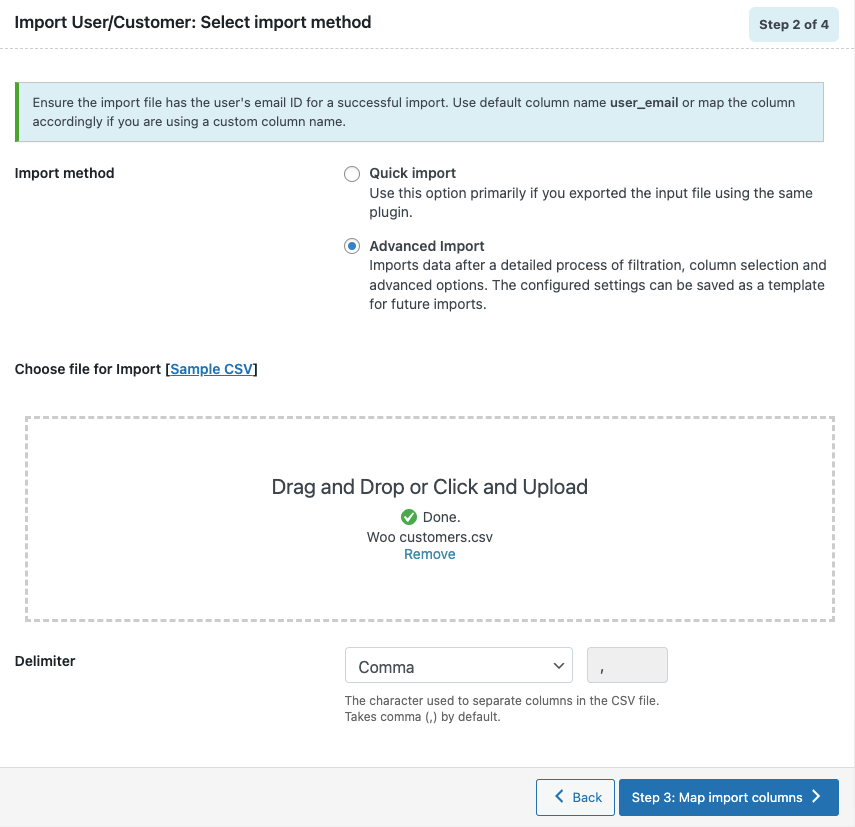
Task: Go back using the Back button
Action: coord(576,797)
